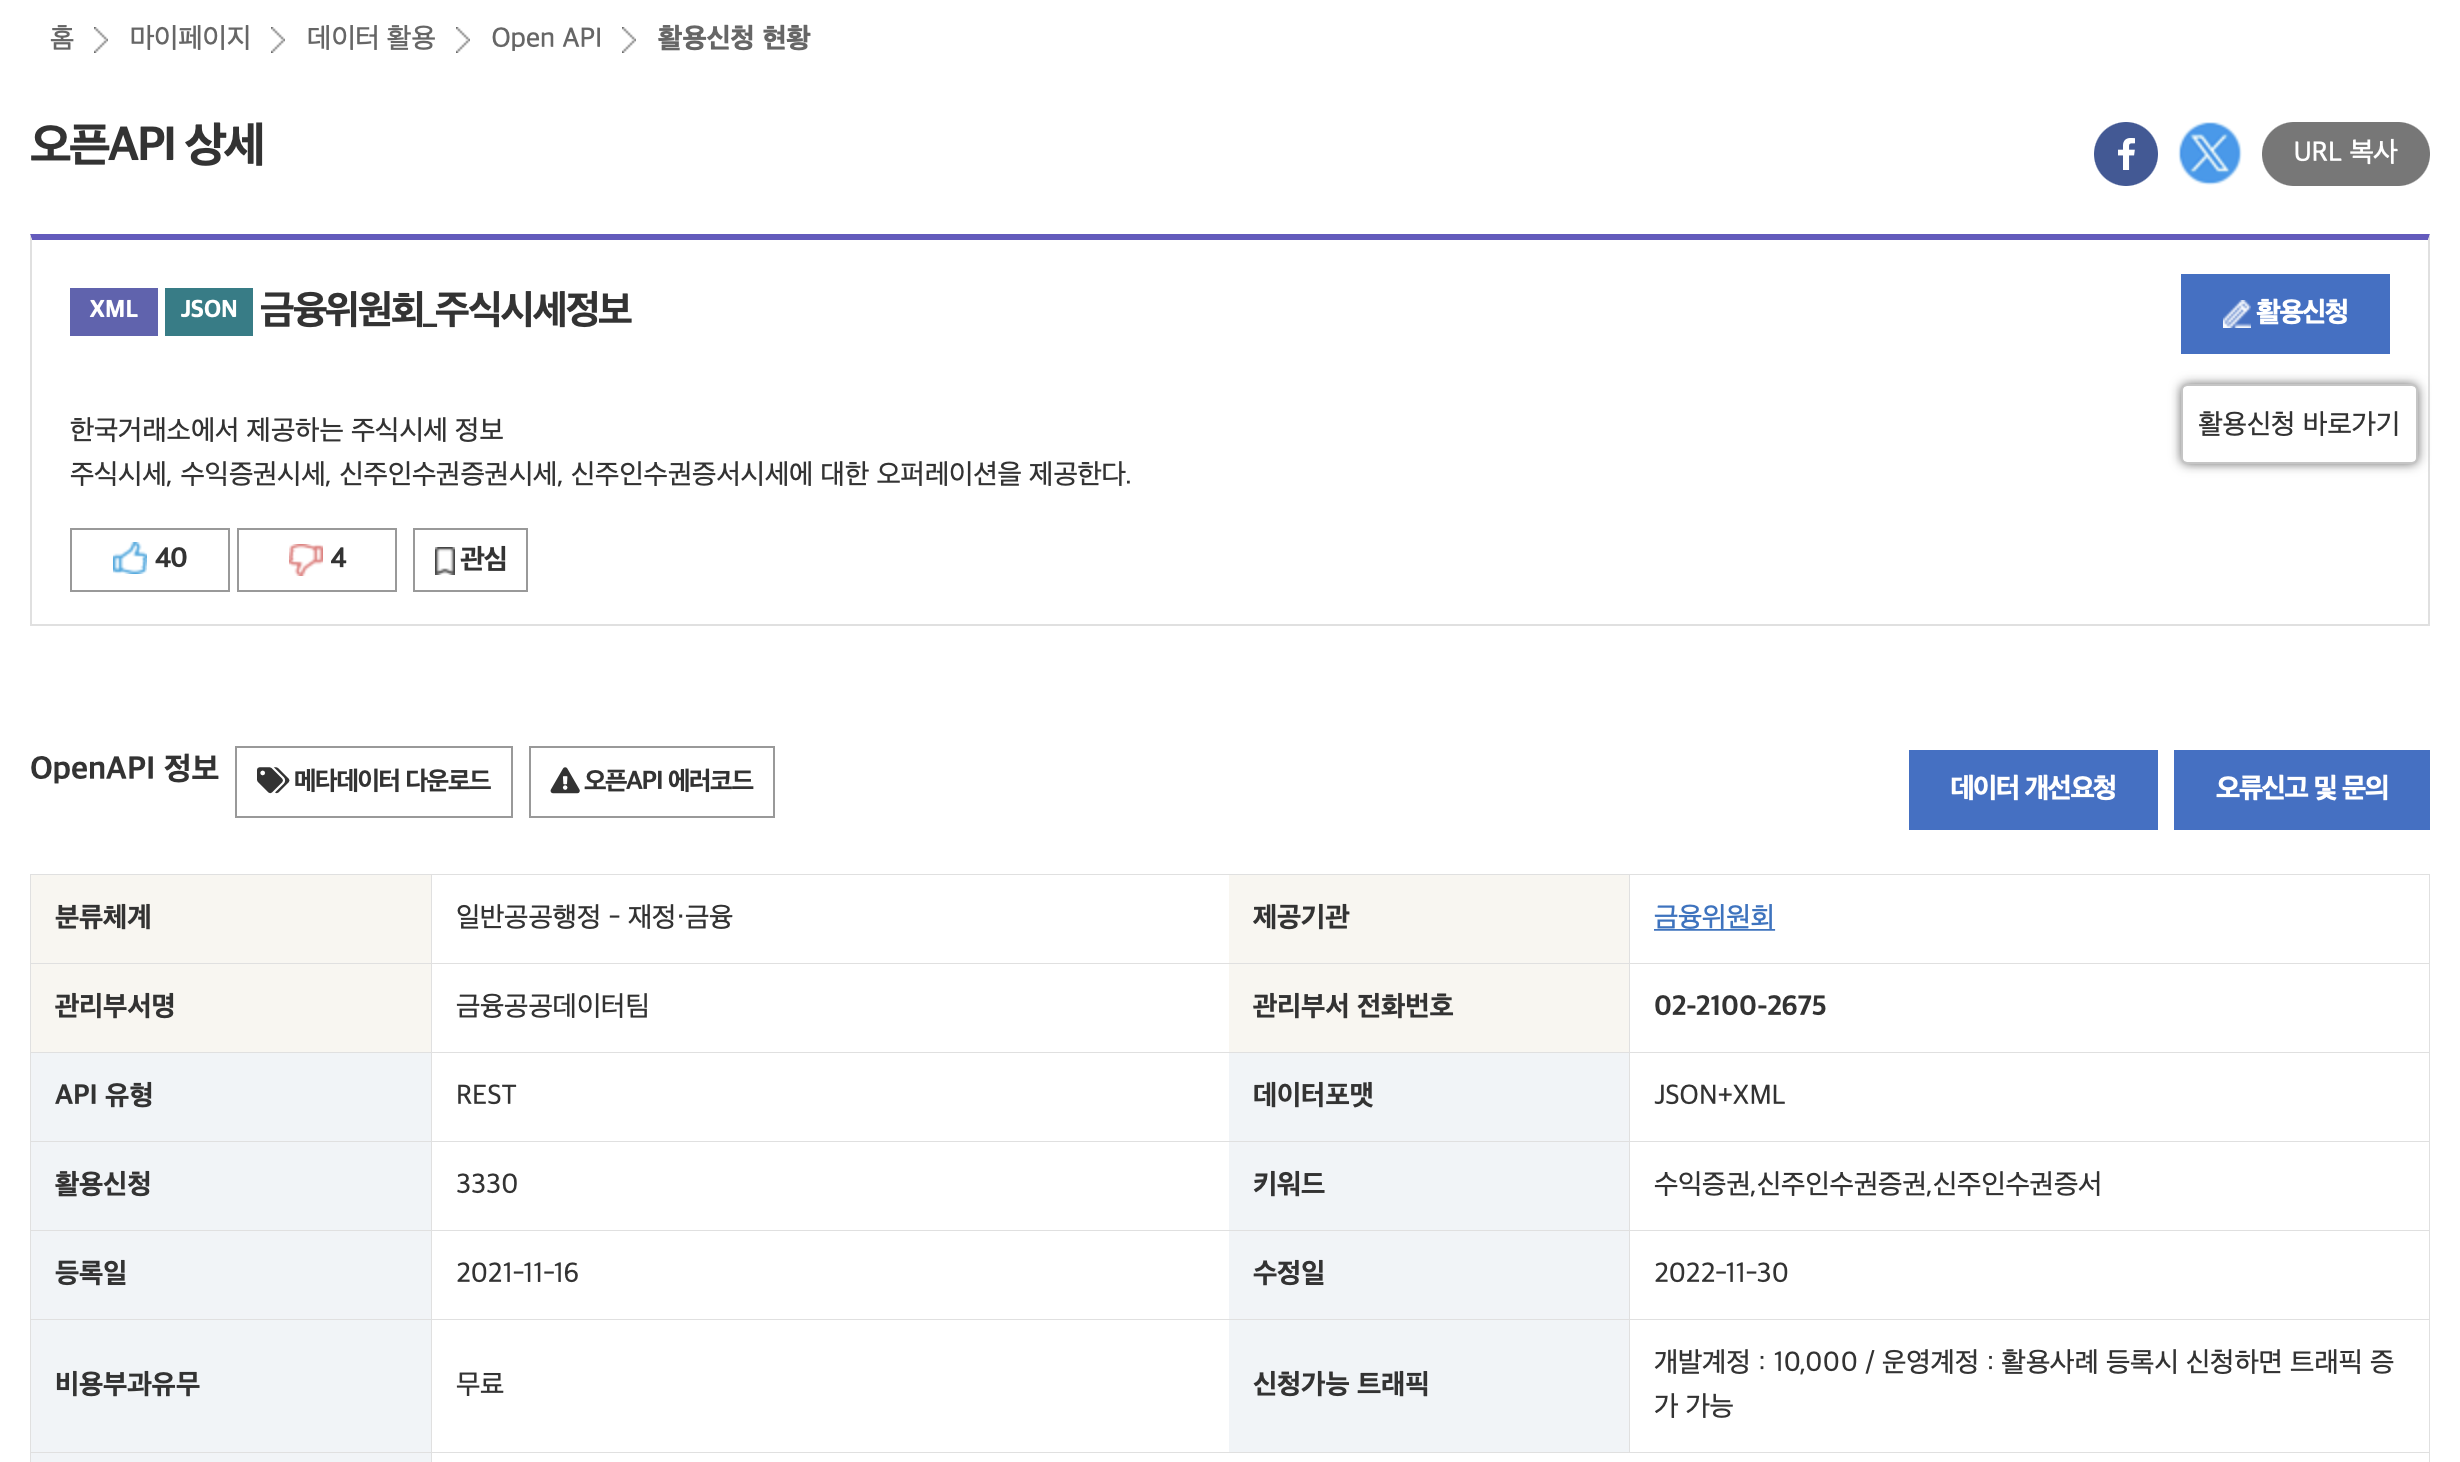
Task: Click 활용신청 바로가기 tooltip box
Action: tap(2298, 424)
